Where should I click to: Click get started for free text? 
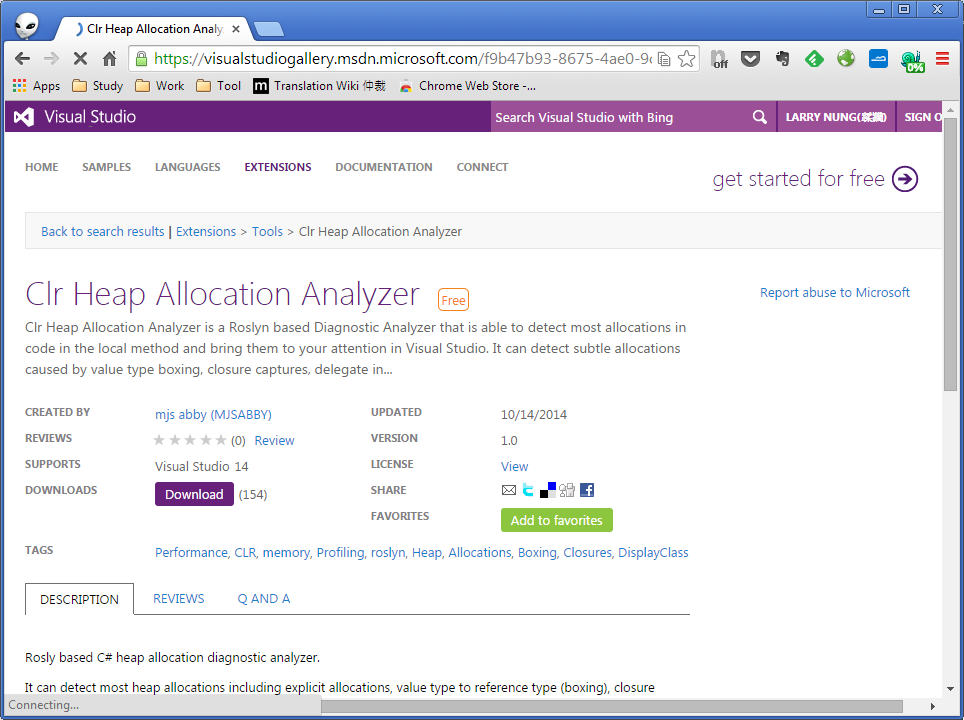click(799, 179)
